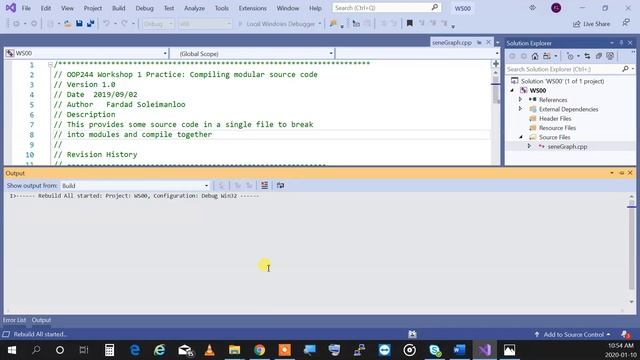Click the Pending Changes Filter icon

[x=570, y=56]
